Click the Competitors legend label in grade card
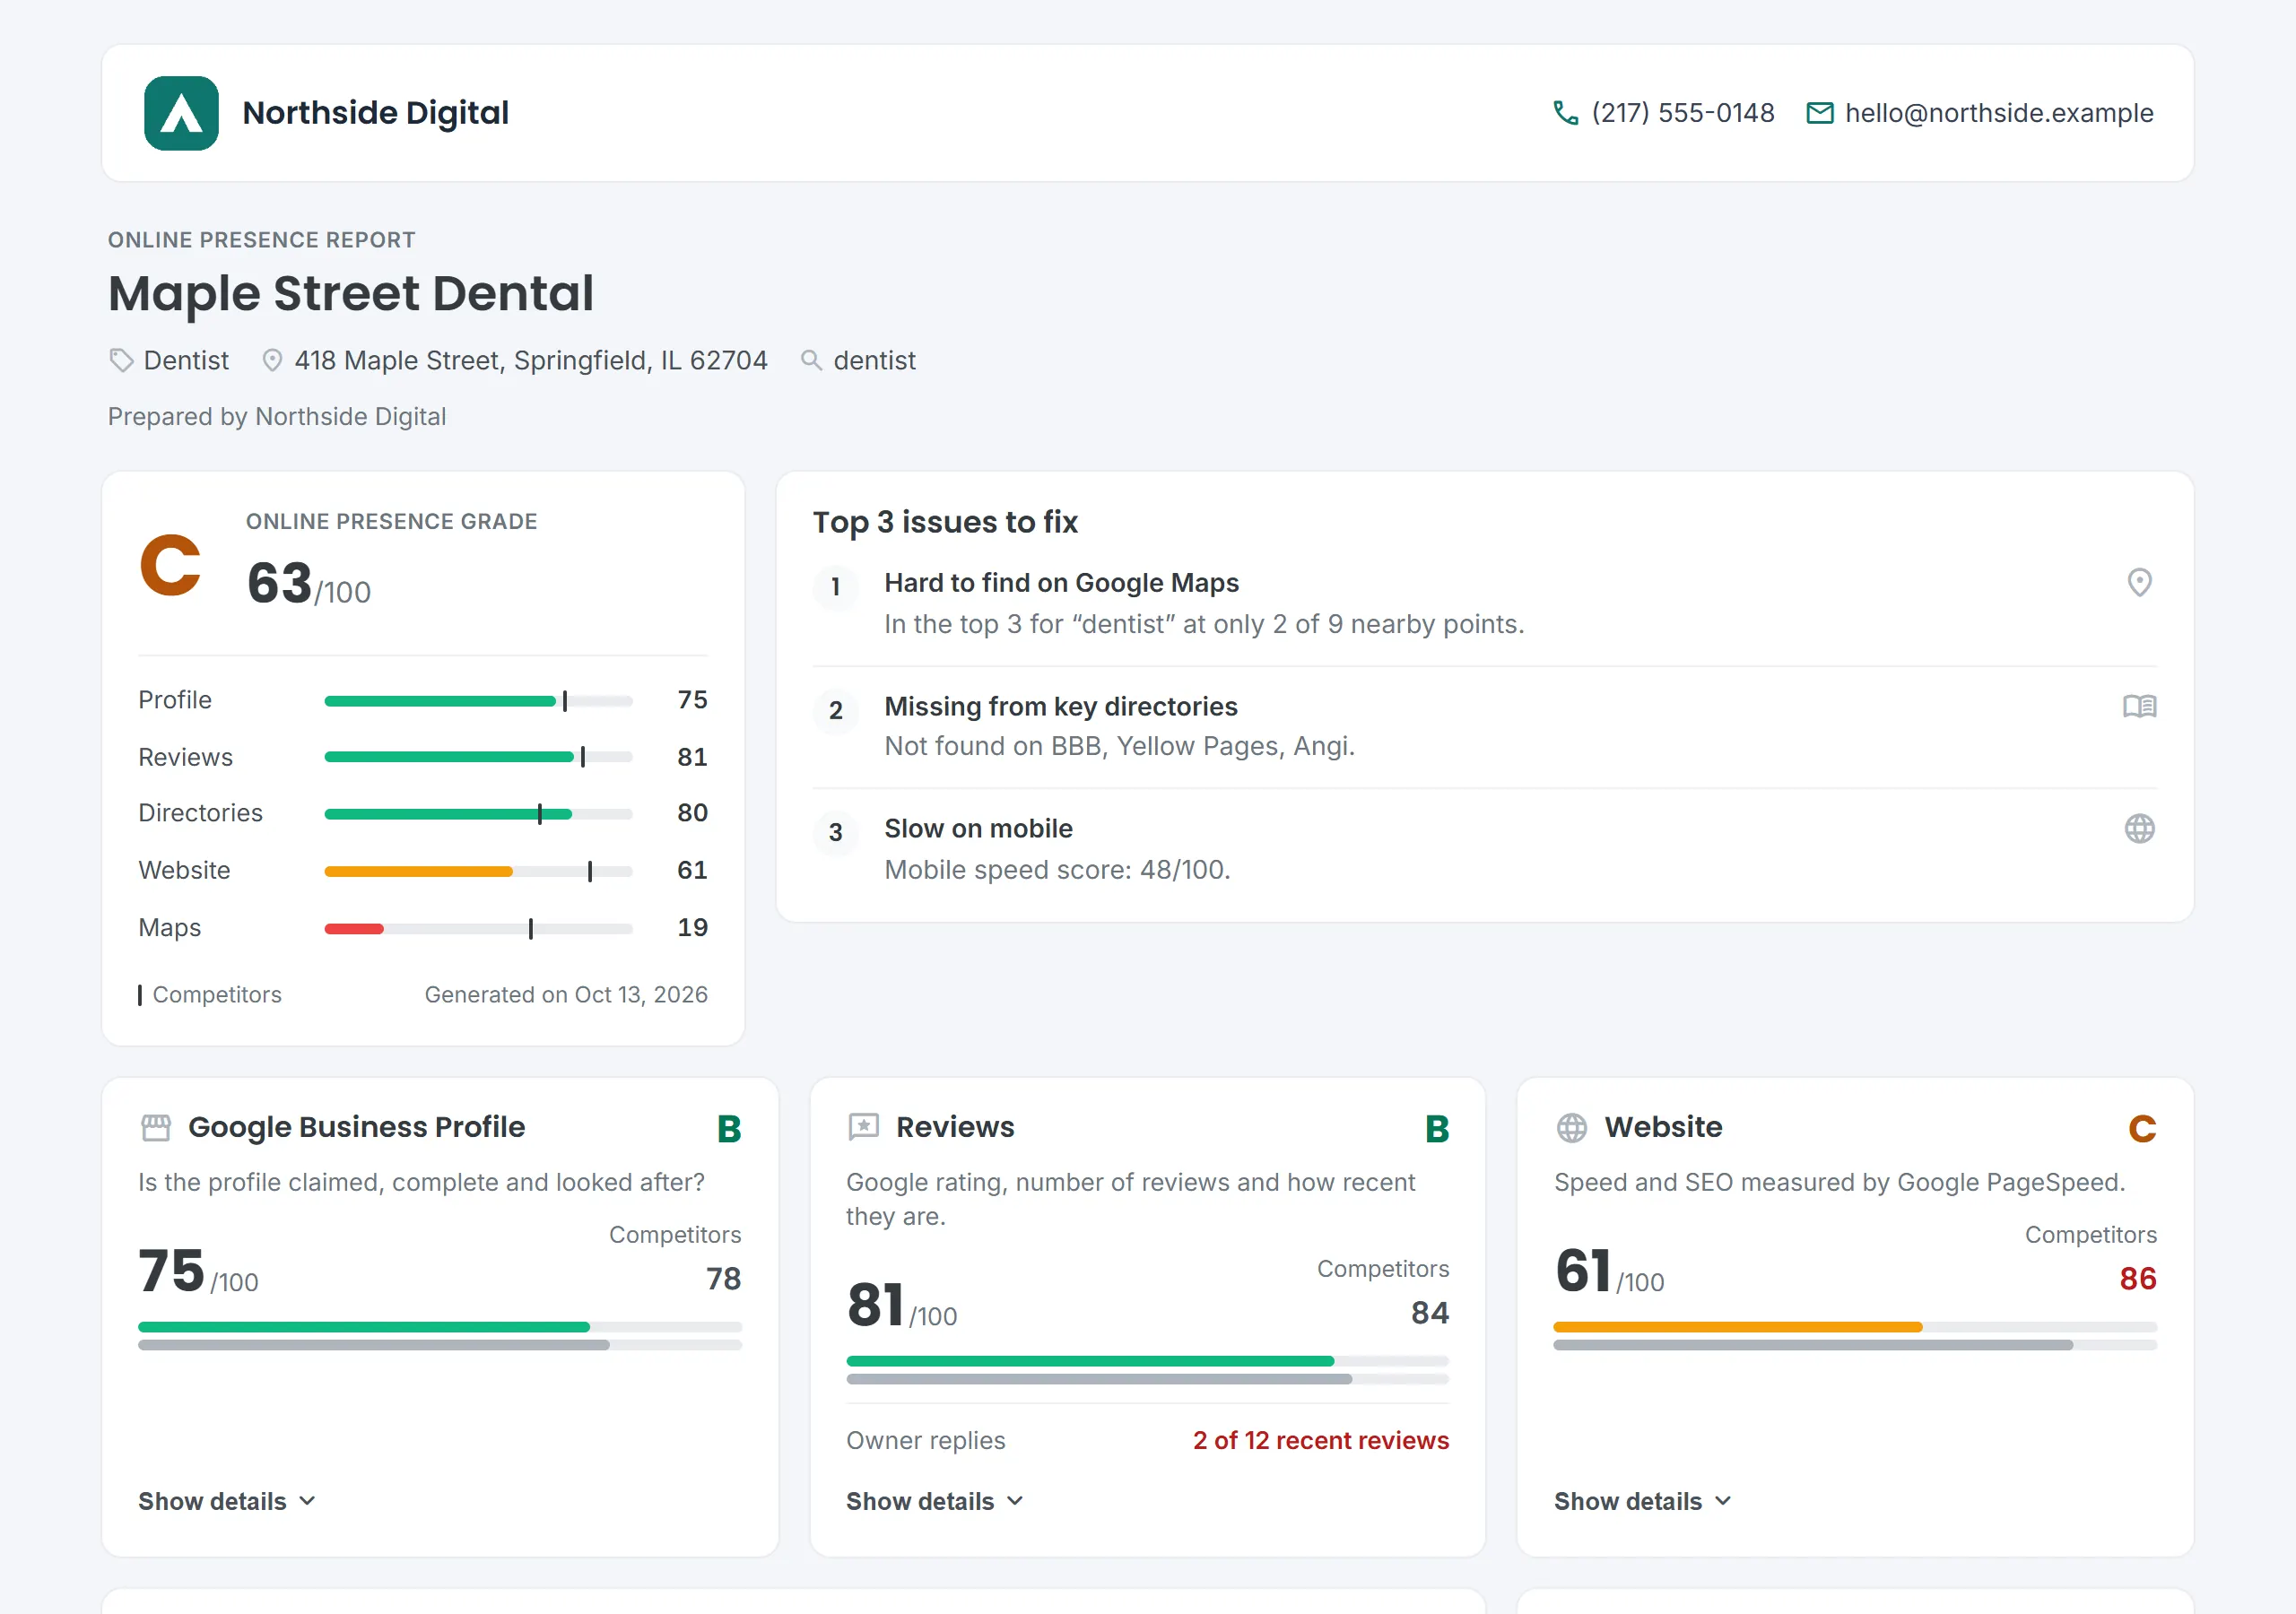This screenshot has width=2296, height=1614. point(217,995)
